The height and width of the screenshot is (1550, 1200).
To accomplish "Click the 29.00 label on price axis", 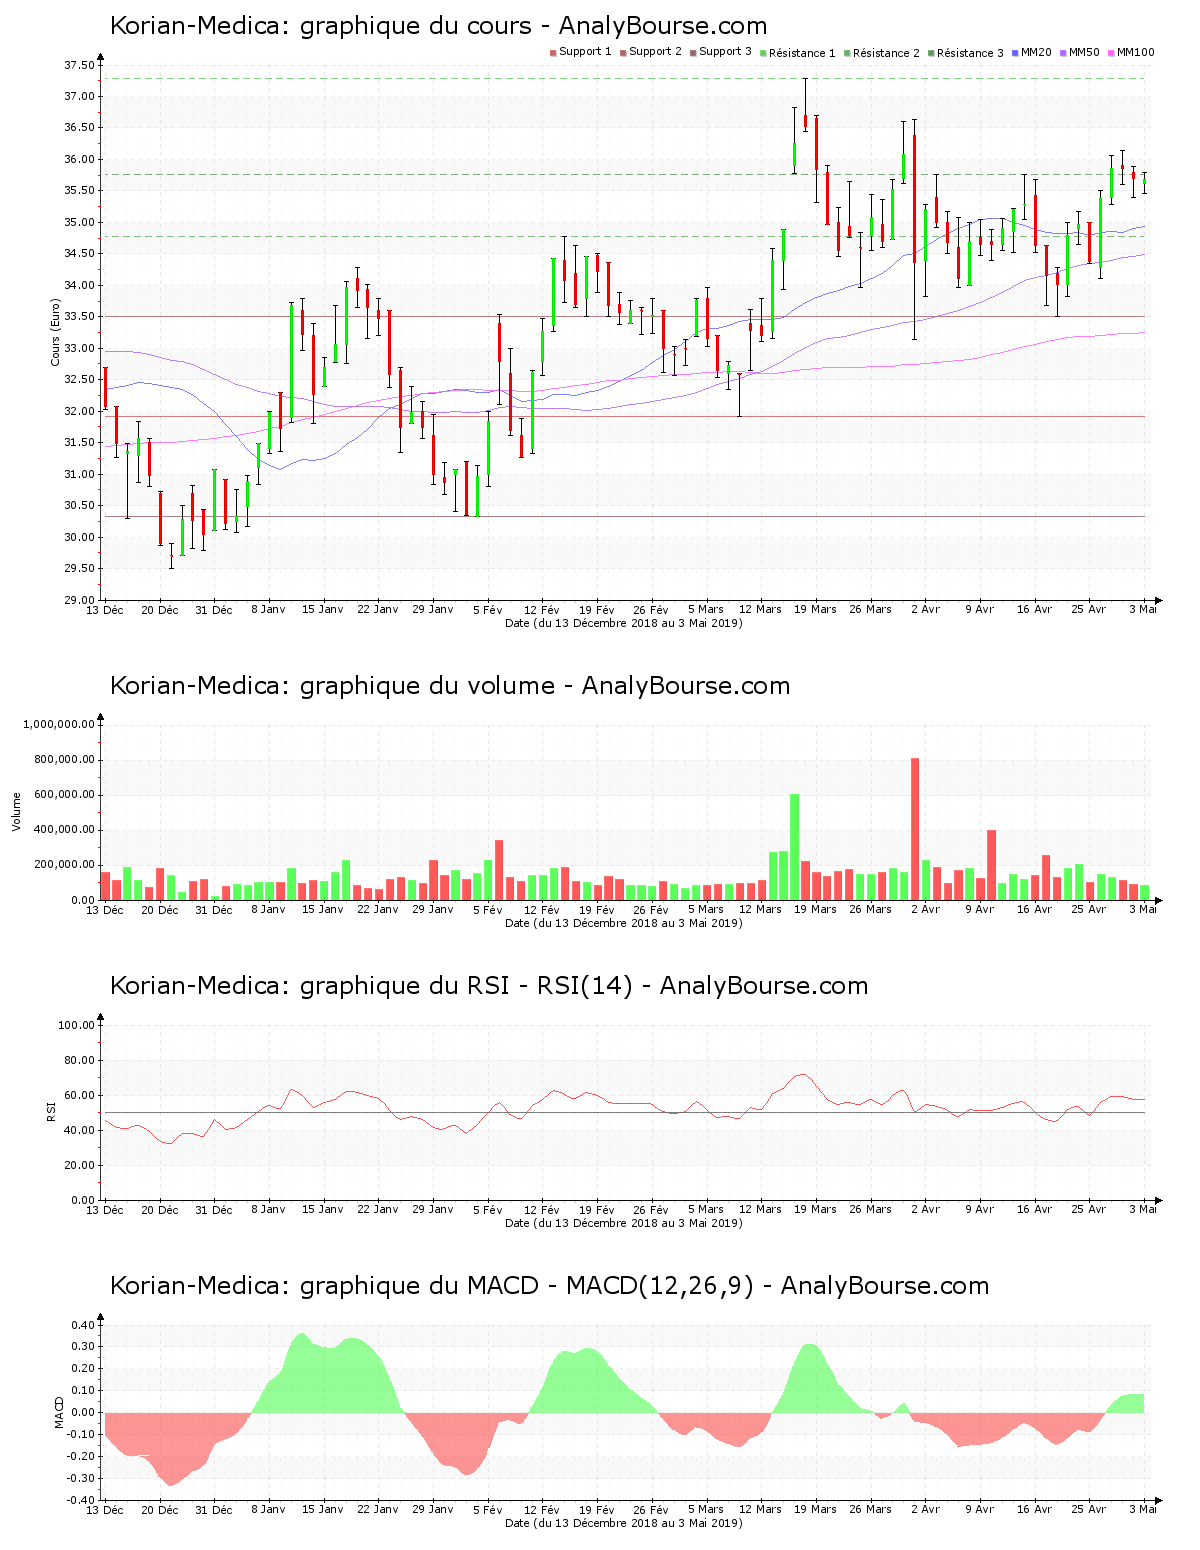I will (79, 601).
